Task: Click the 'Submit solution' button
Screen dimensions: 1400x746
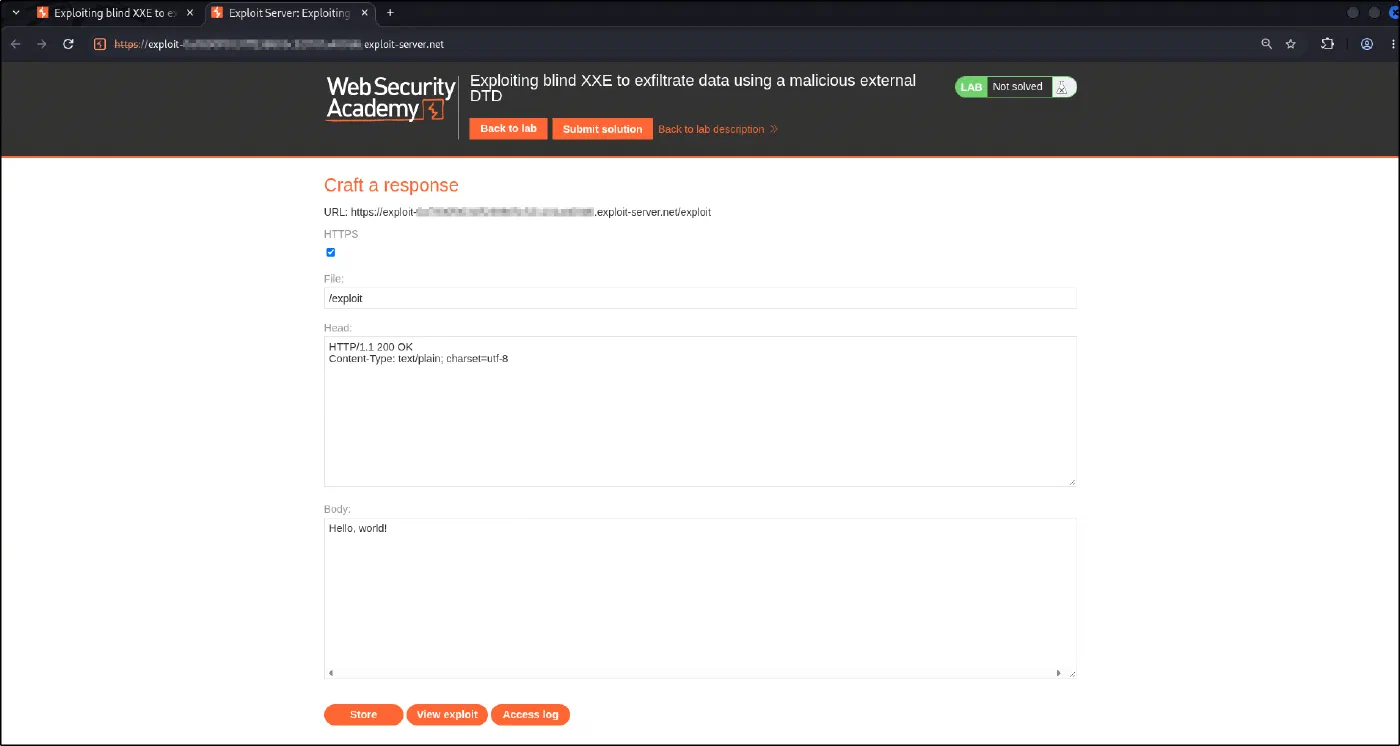Action: tap(602, 129)
